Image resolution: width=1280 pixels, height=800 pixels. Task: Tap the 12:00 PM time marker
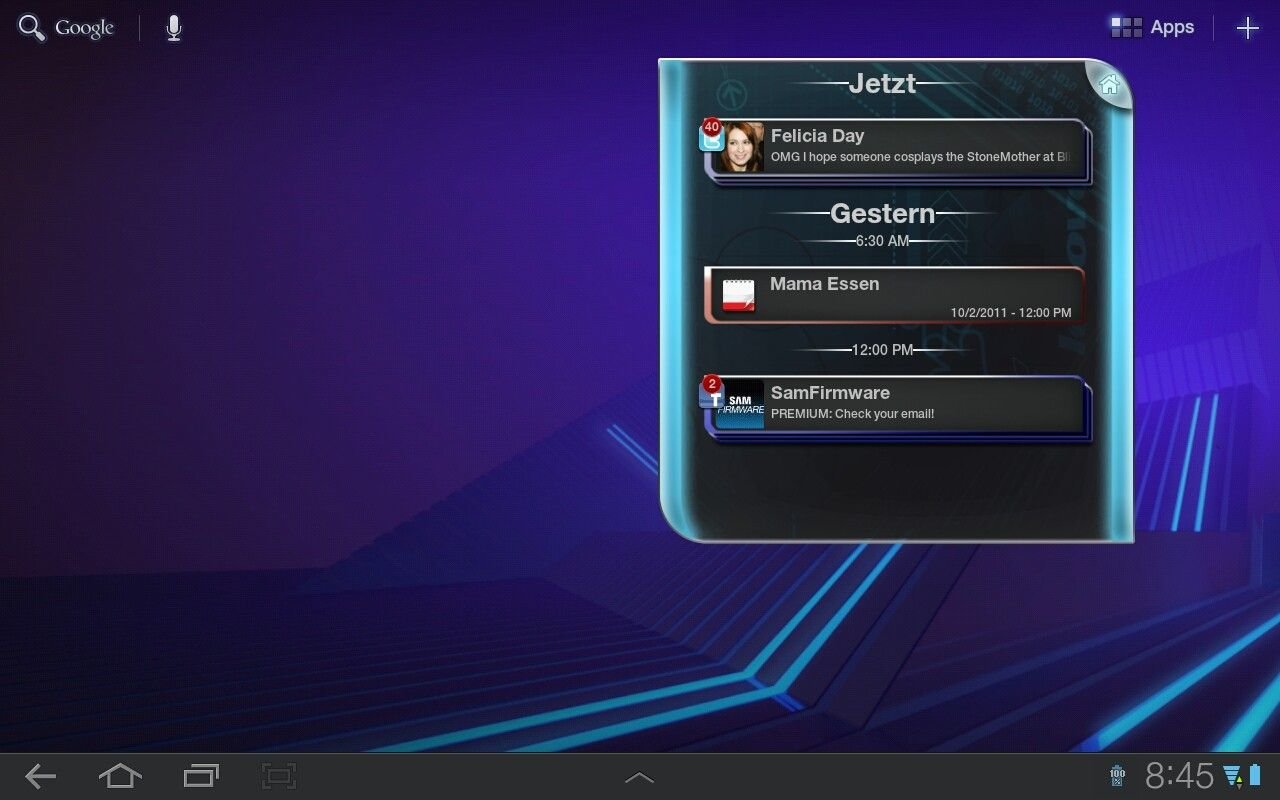click(882, 350)
